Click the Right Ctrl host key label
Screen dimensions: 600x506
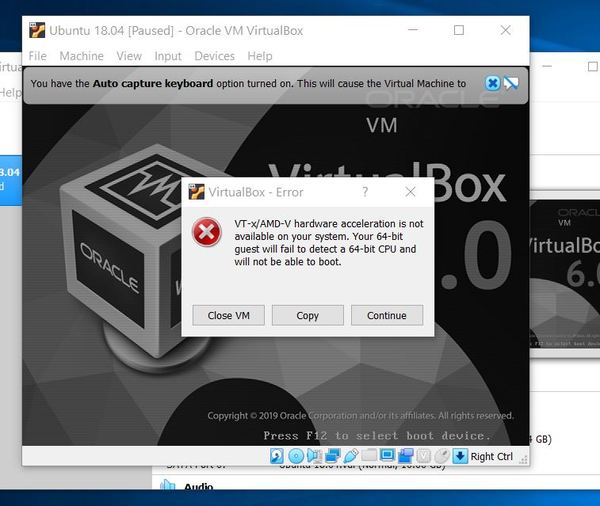point(492,457)
